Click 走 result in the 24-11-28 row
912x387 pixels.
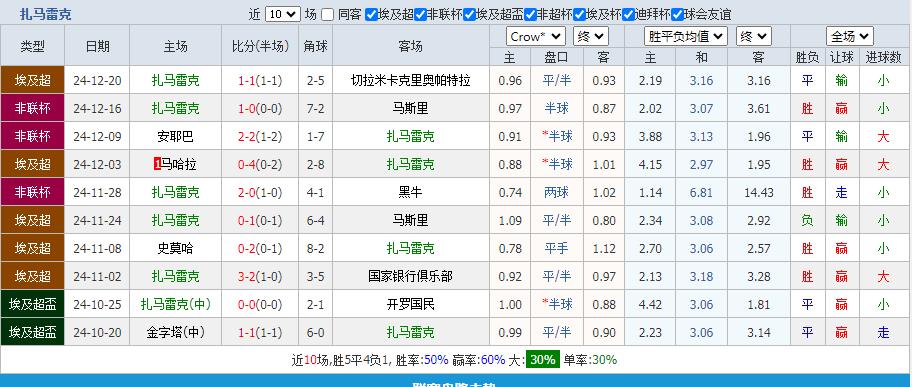[x=841, y=192]
